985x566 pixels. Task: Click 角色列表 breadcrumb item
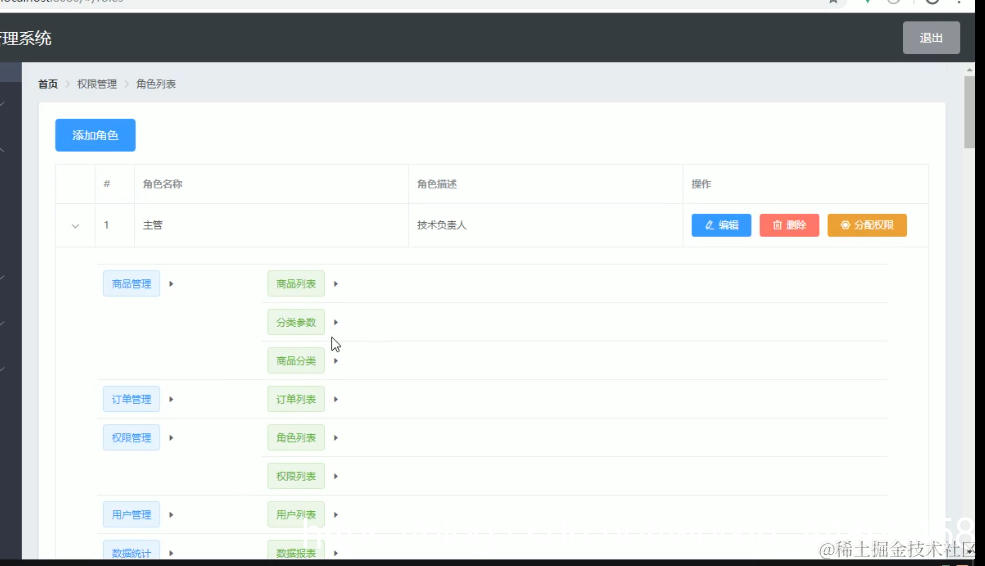[x=156, y=84]
